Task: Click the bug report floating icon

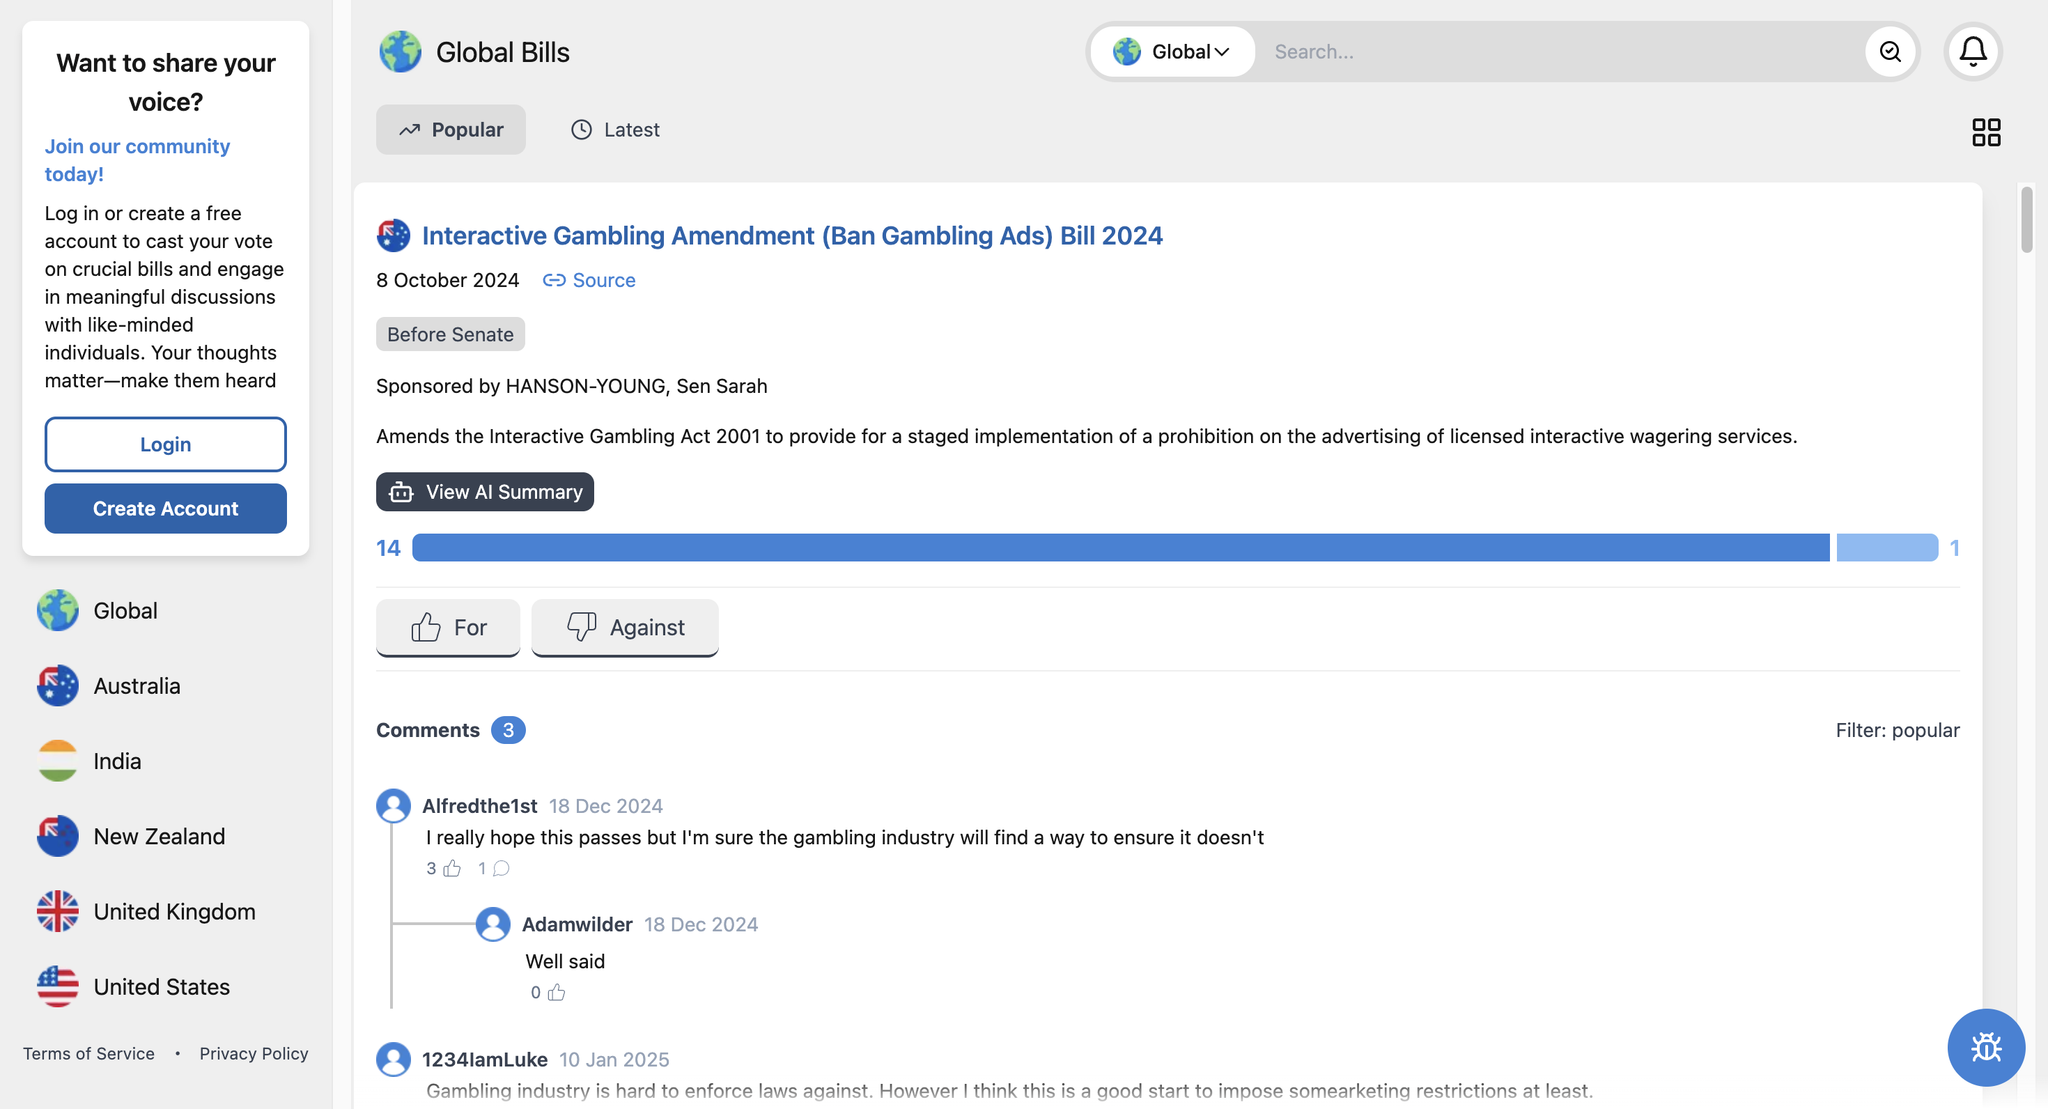Action: (x=1985, y=1047)
